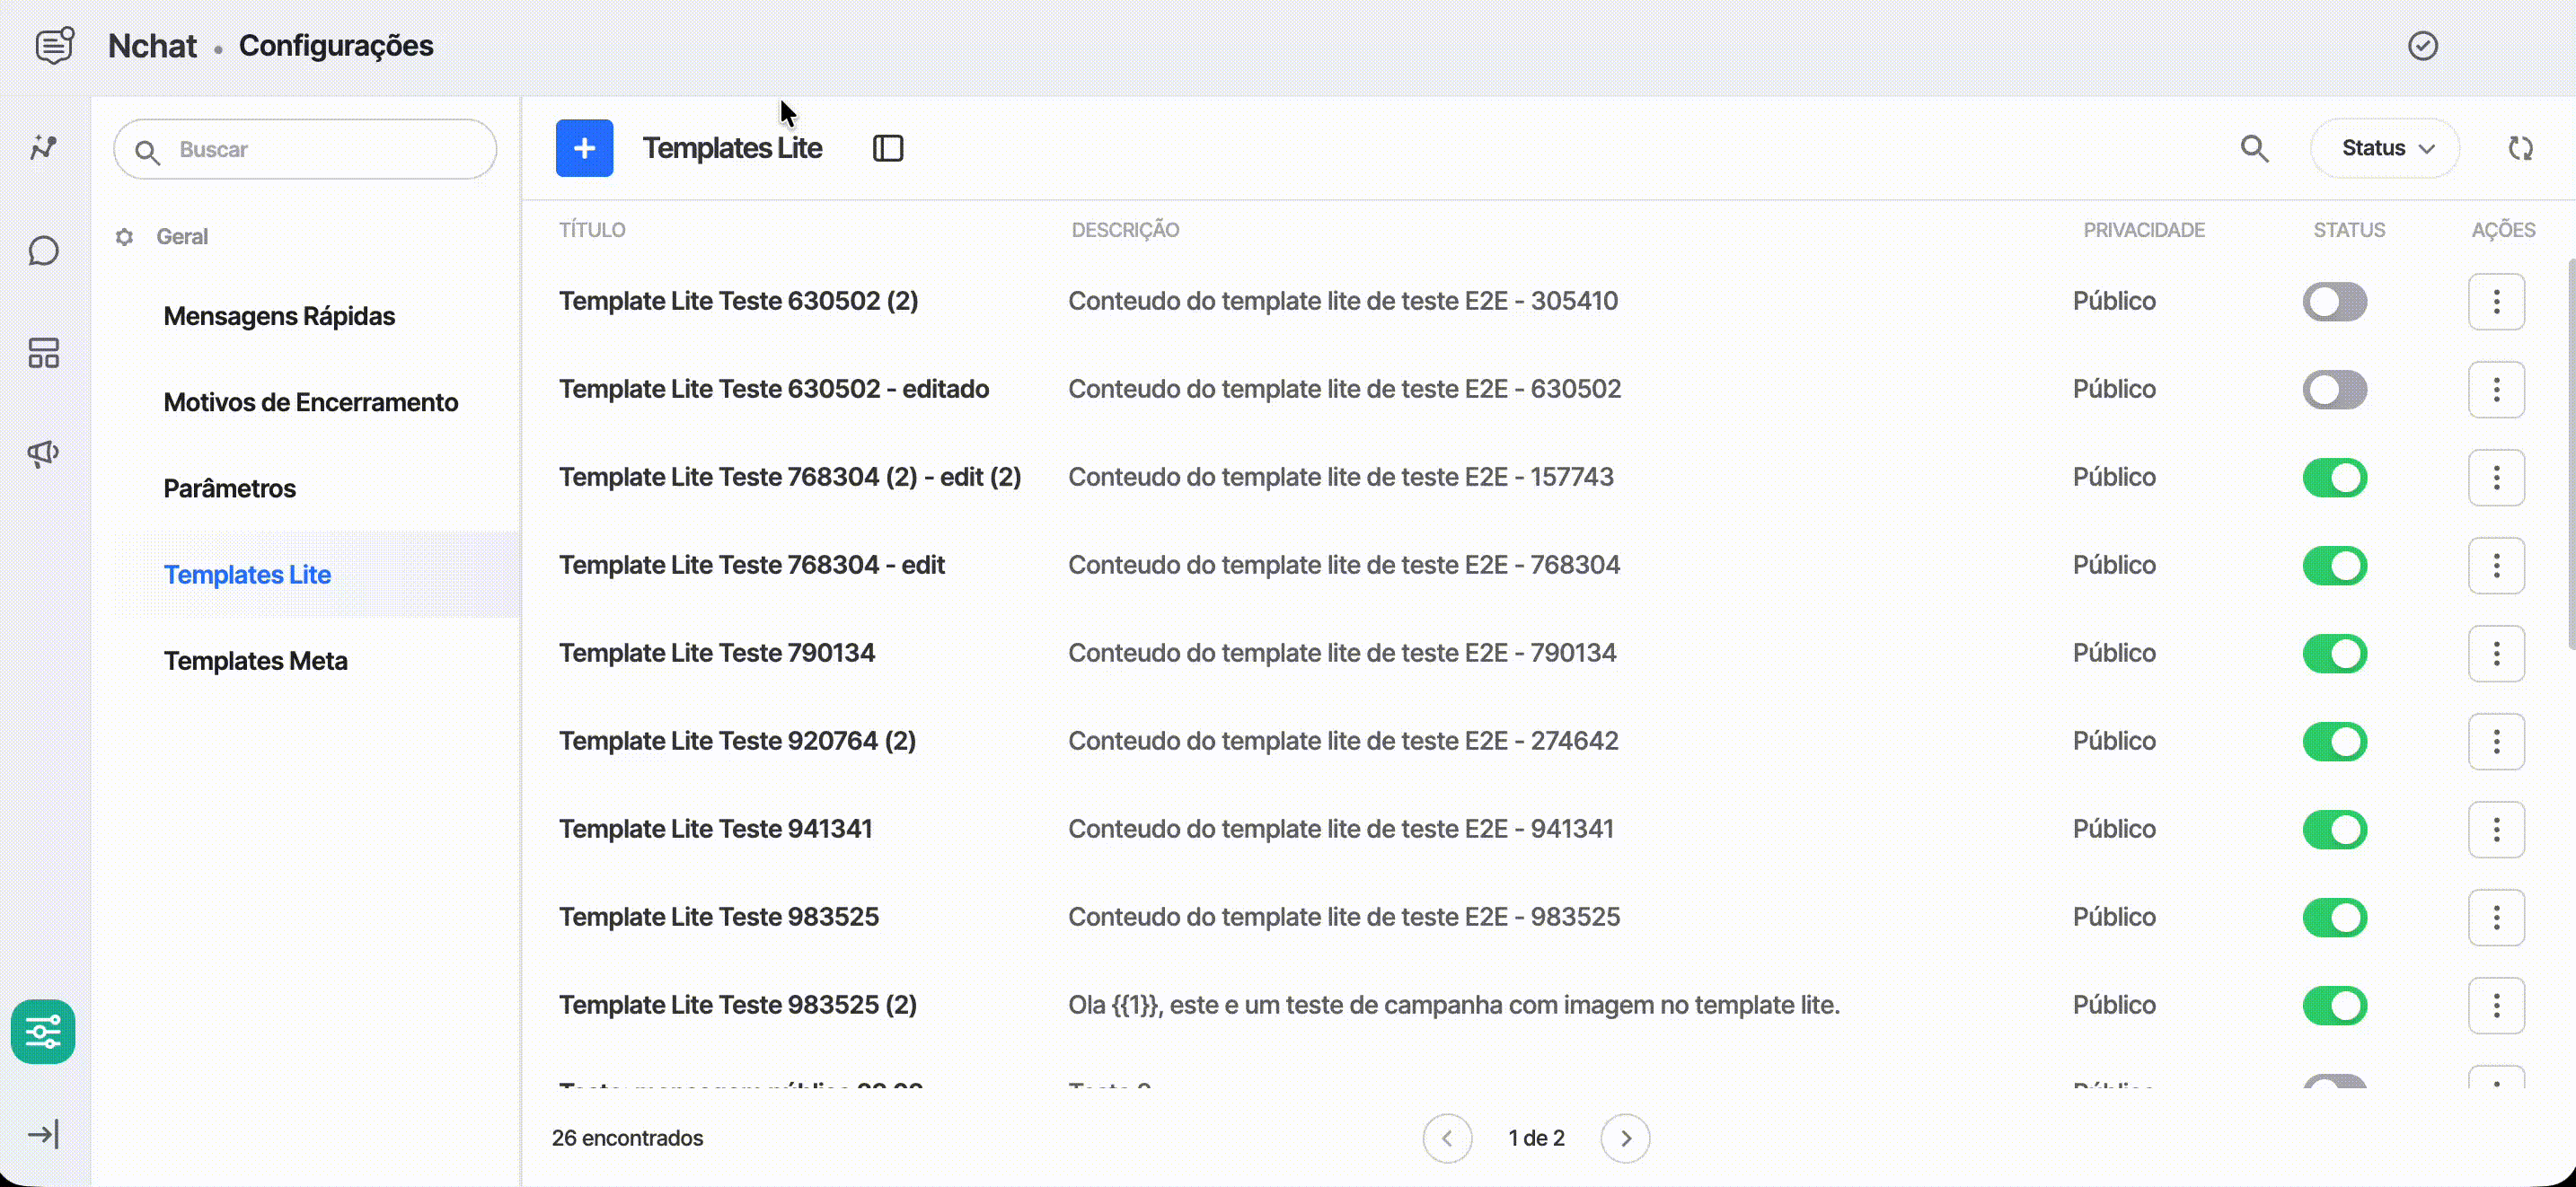Open actions menu for Template Lite Teste 983525
The width and height of the screenshot is (2576, 1187).
[2496, 917]
